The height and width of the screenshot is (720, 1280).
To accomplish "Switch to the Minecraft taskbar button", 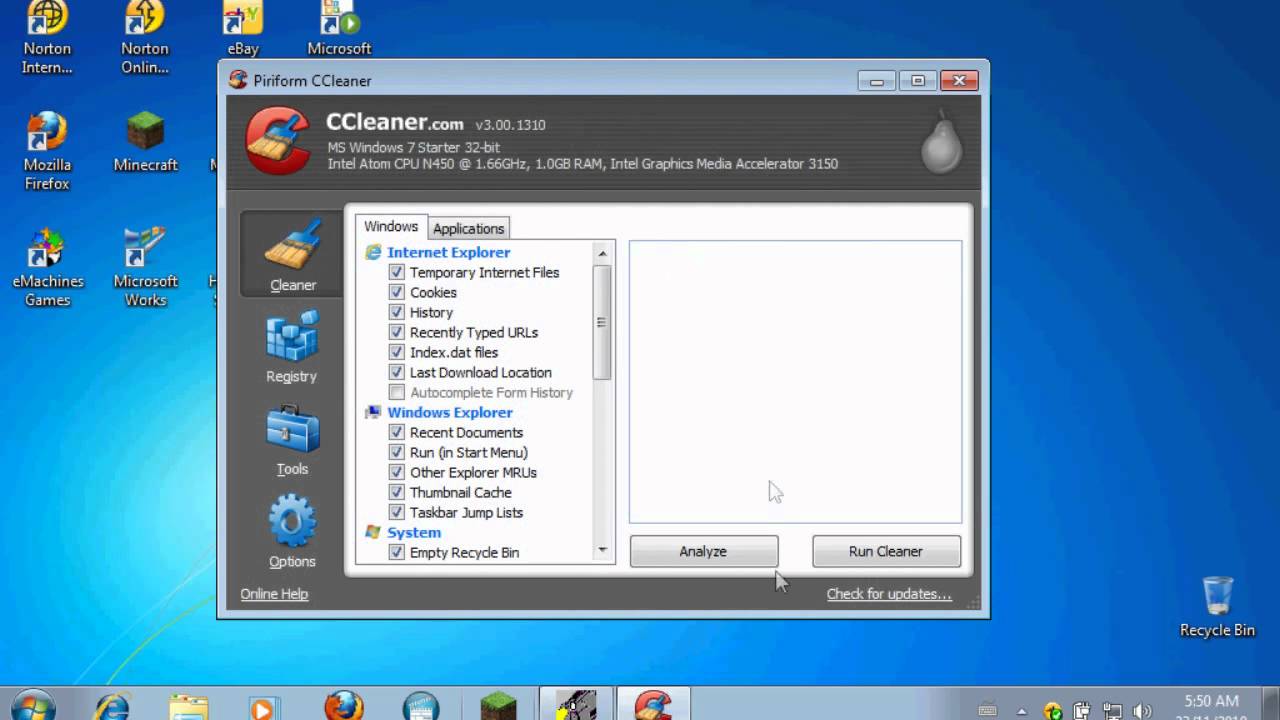I will [x=498, y=706].
